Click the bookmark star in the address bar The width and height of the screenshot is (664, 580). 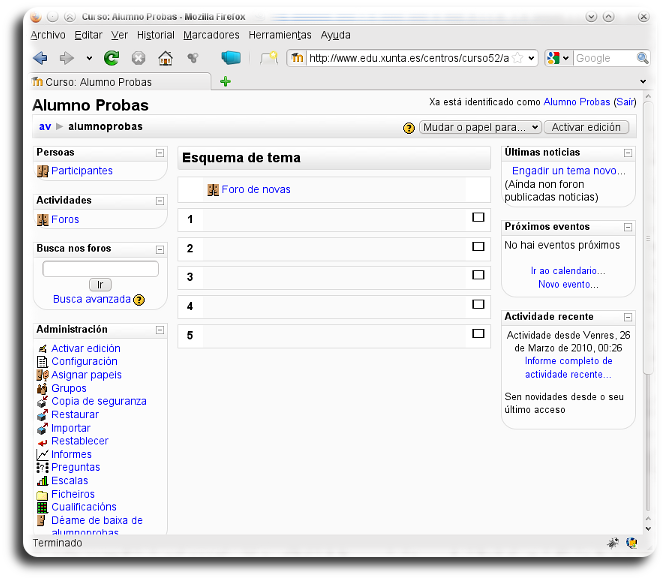click(x=517, y=58)
